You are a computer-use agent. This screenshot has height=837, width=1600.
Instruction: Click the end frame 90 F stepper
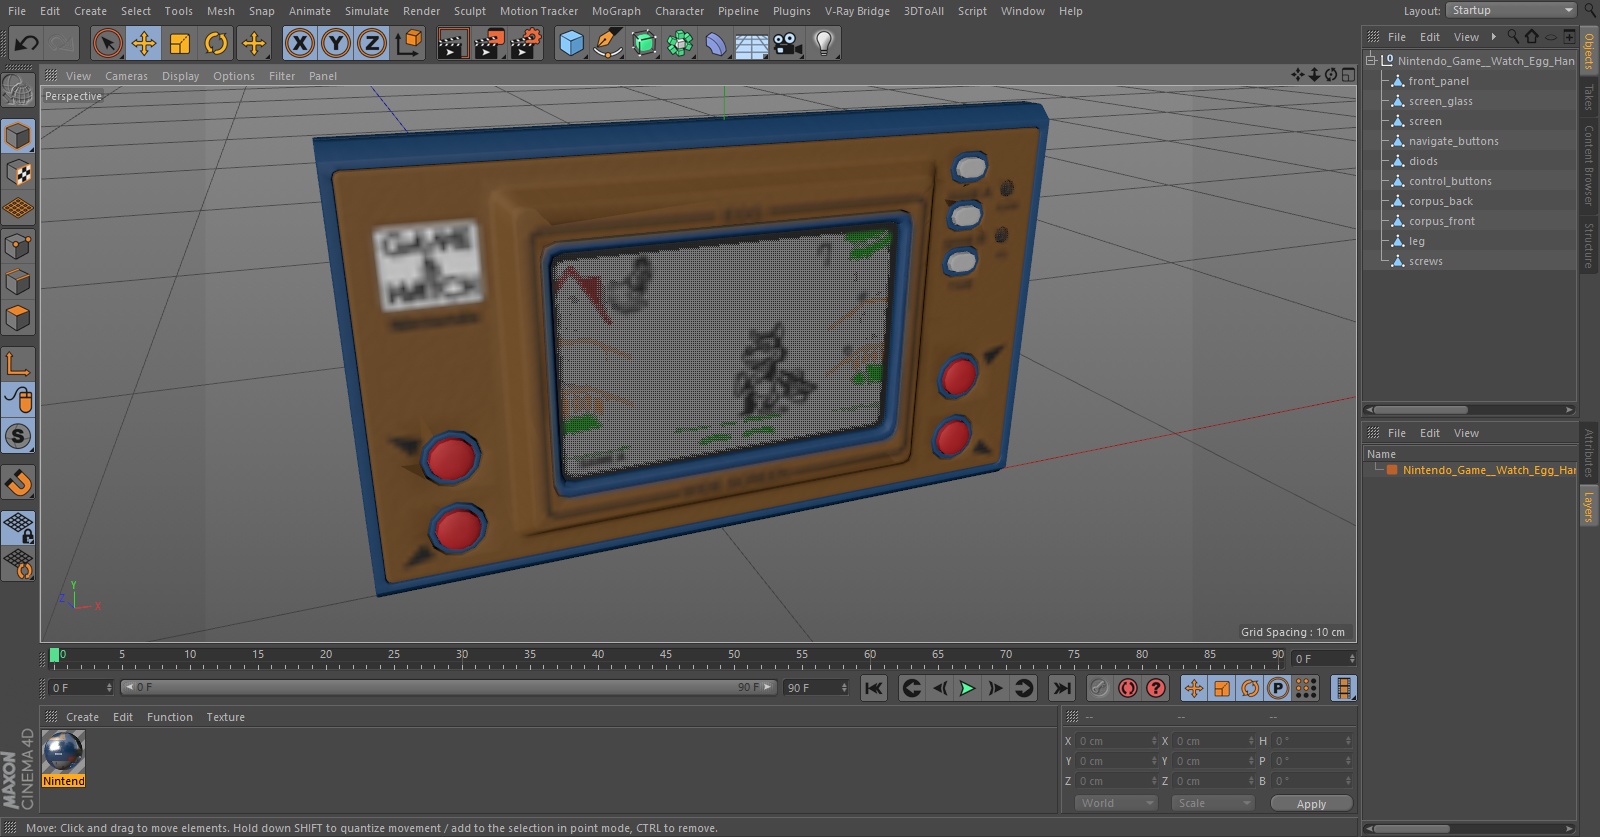(x=844, y=688)
